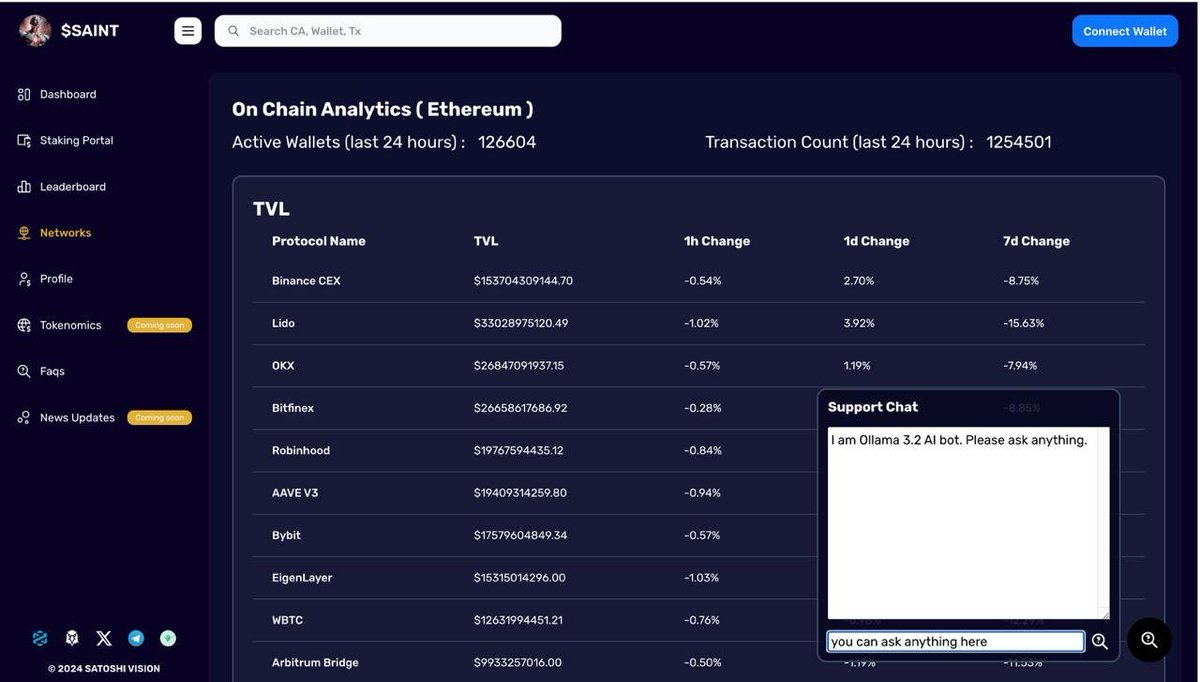Click inside the Support Chat message area

[x=969, y=523]
